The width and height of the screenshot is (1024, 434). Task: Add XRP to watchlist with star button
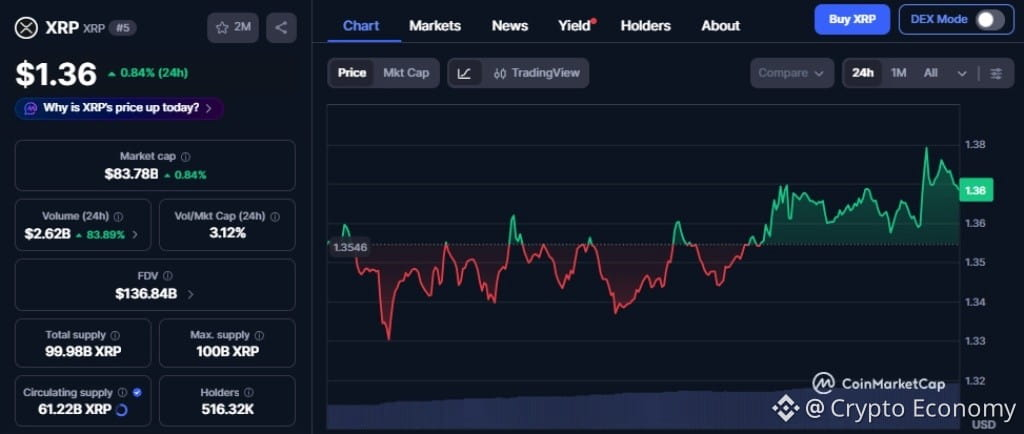point(232,27)
